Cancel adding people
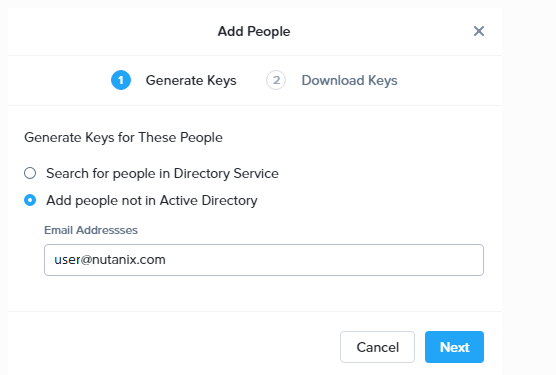This screenshot has width=556, height=375. 377,347
